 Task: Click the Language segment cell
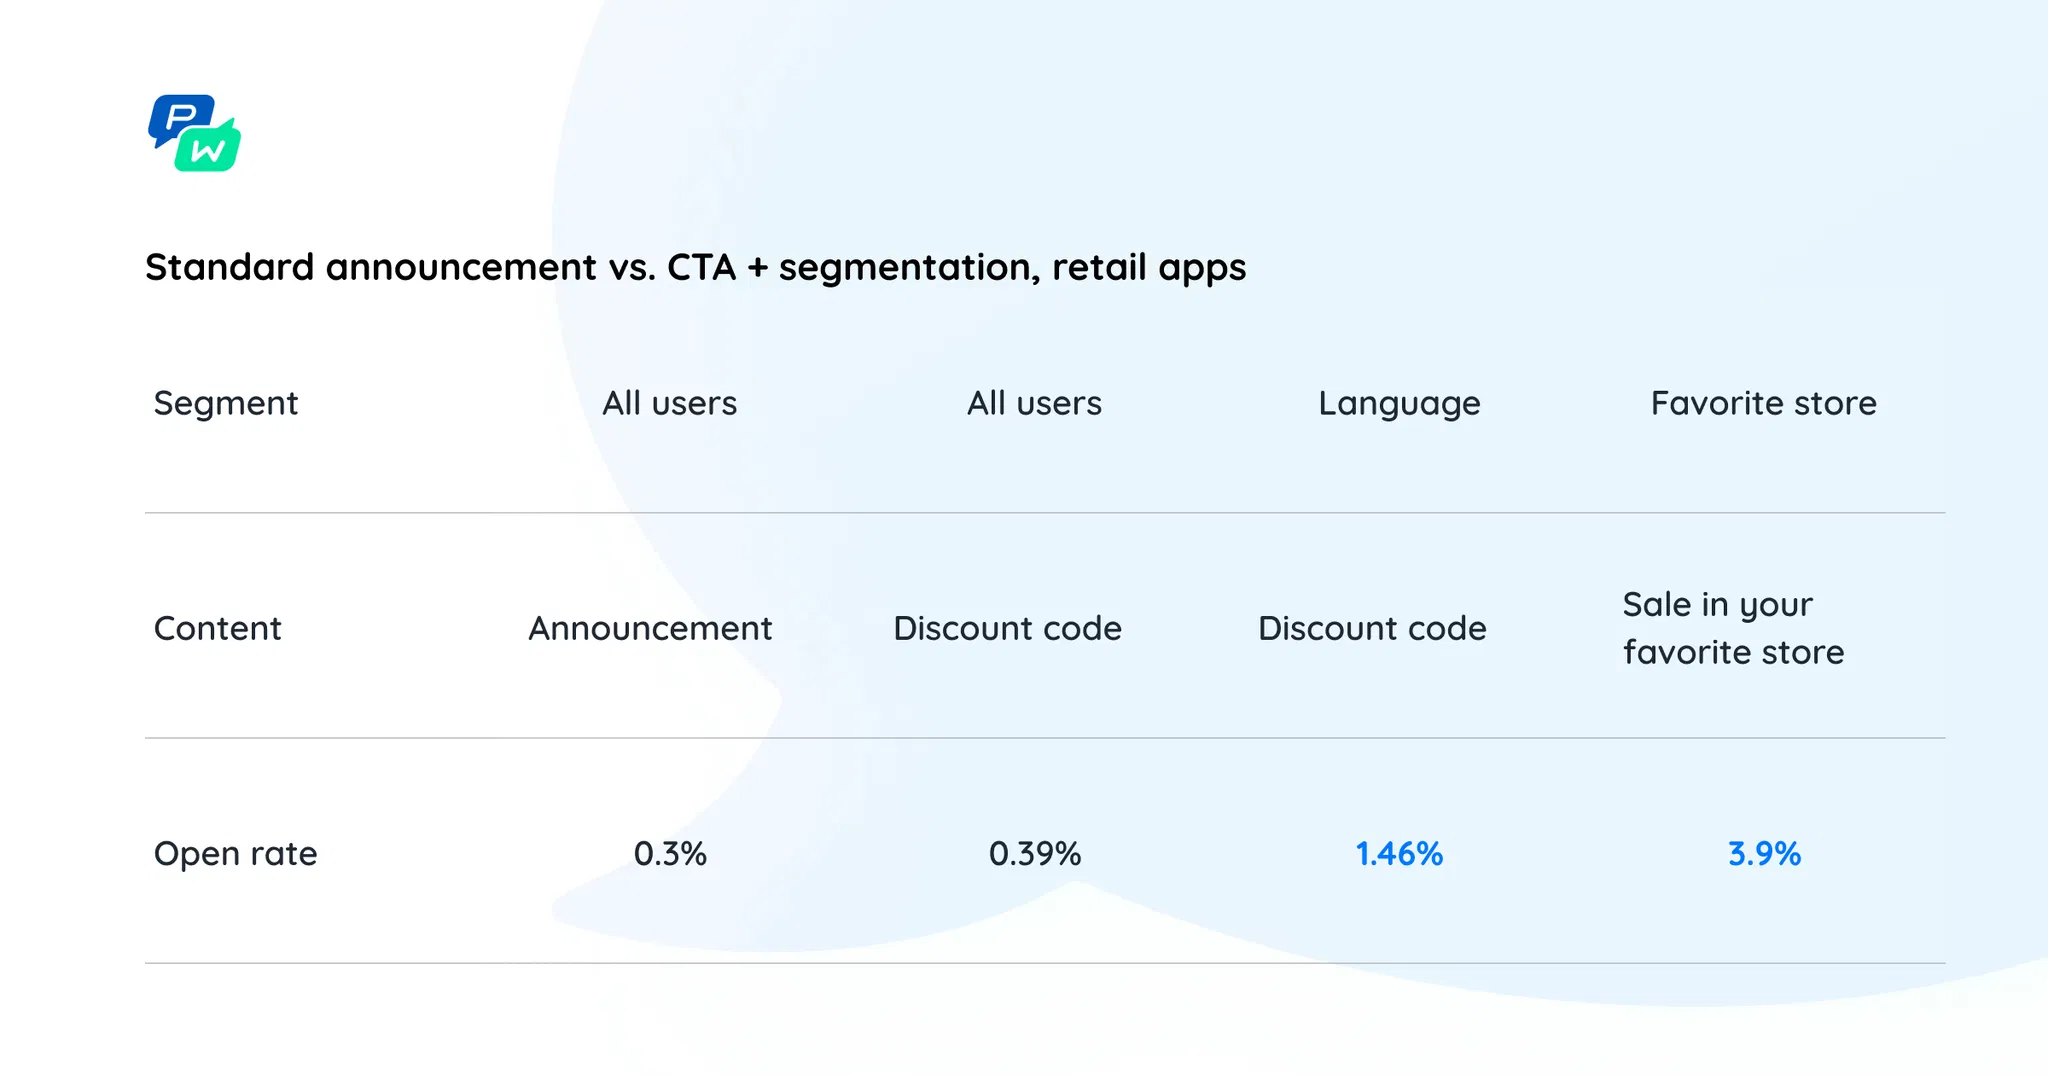tap(1399, 403)
